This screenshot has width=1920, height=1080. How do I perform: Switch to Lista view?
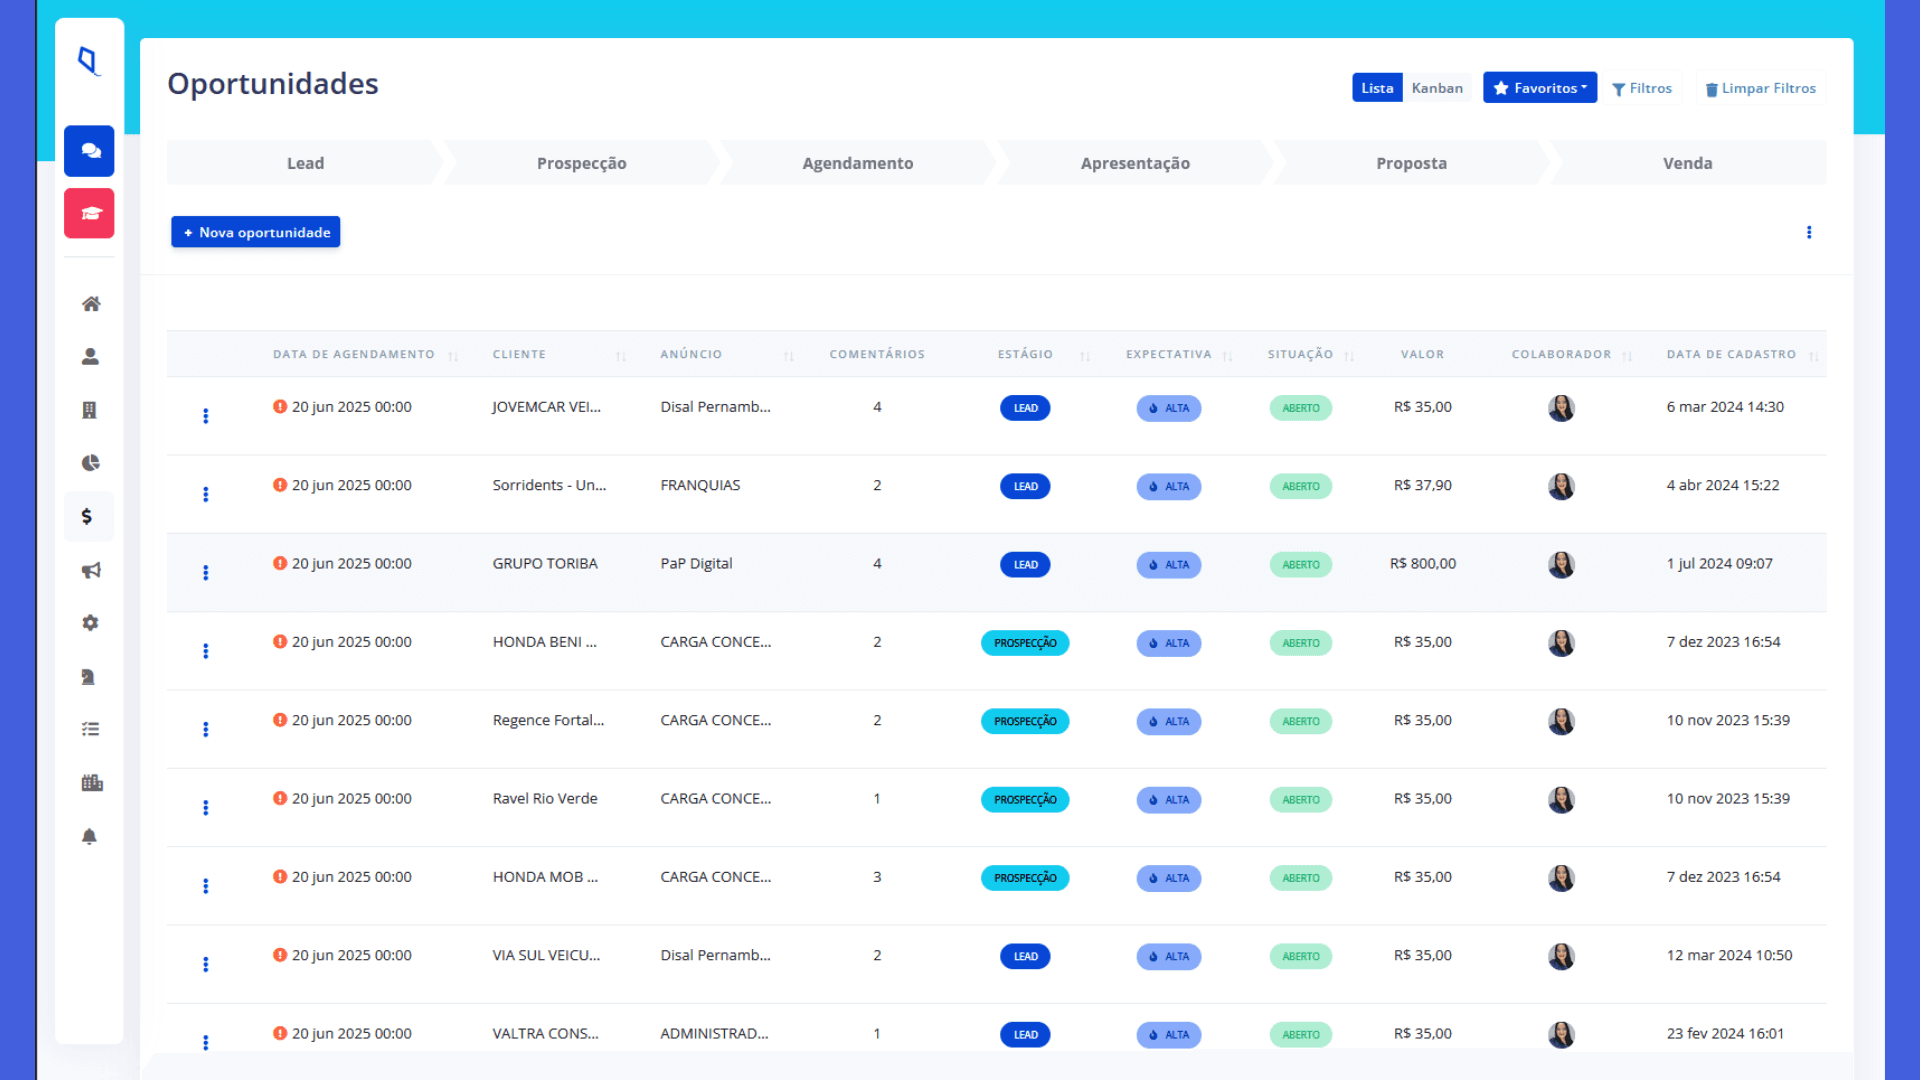click(1377, 88)
